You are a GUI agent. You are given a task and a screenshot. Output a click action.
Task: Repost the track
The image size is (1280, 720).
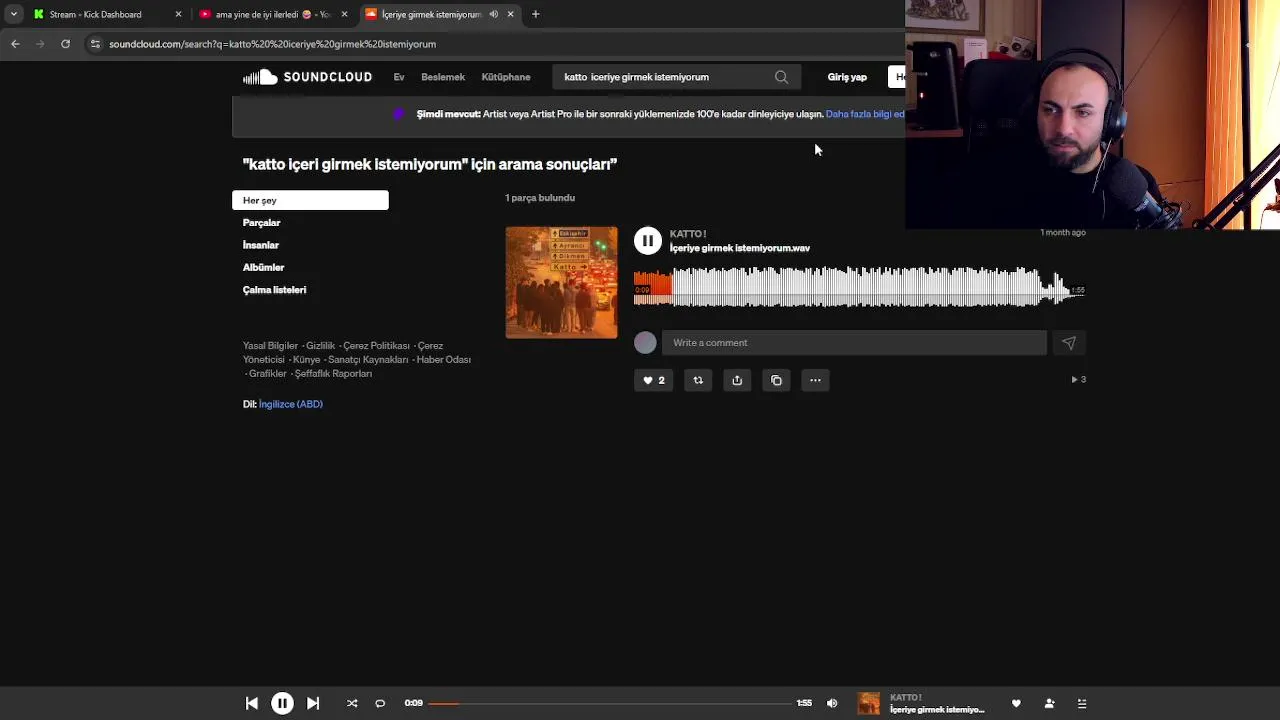coord(698,380)
